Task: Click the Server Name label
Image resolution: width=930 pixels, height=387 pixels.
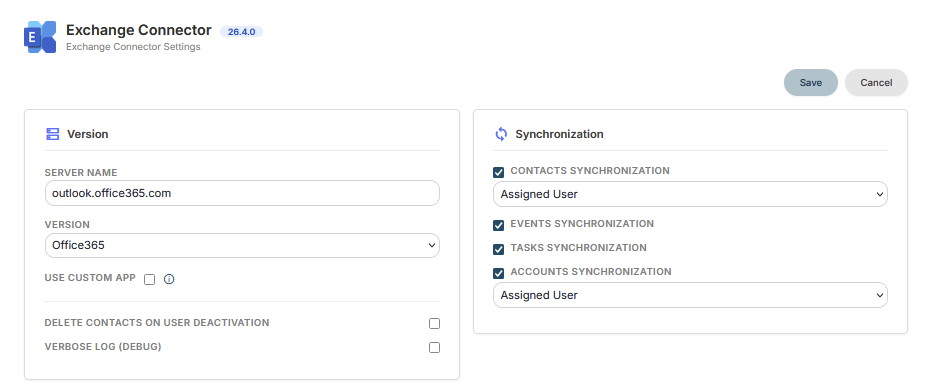Action: coord(81,173)
